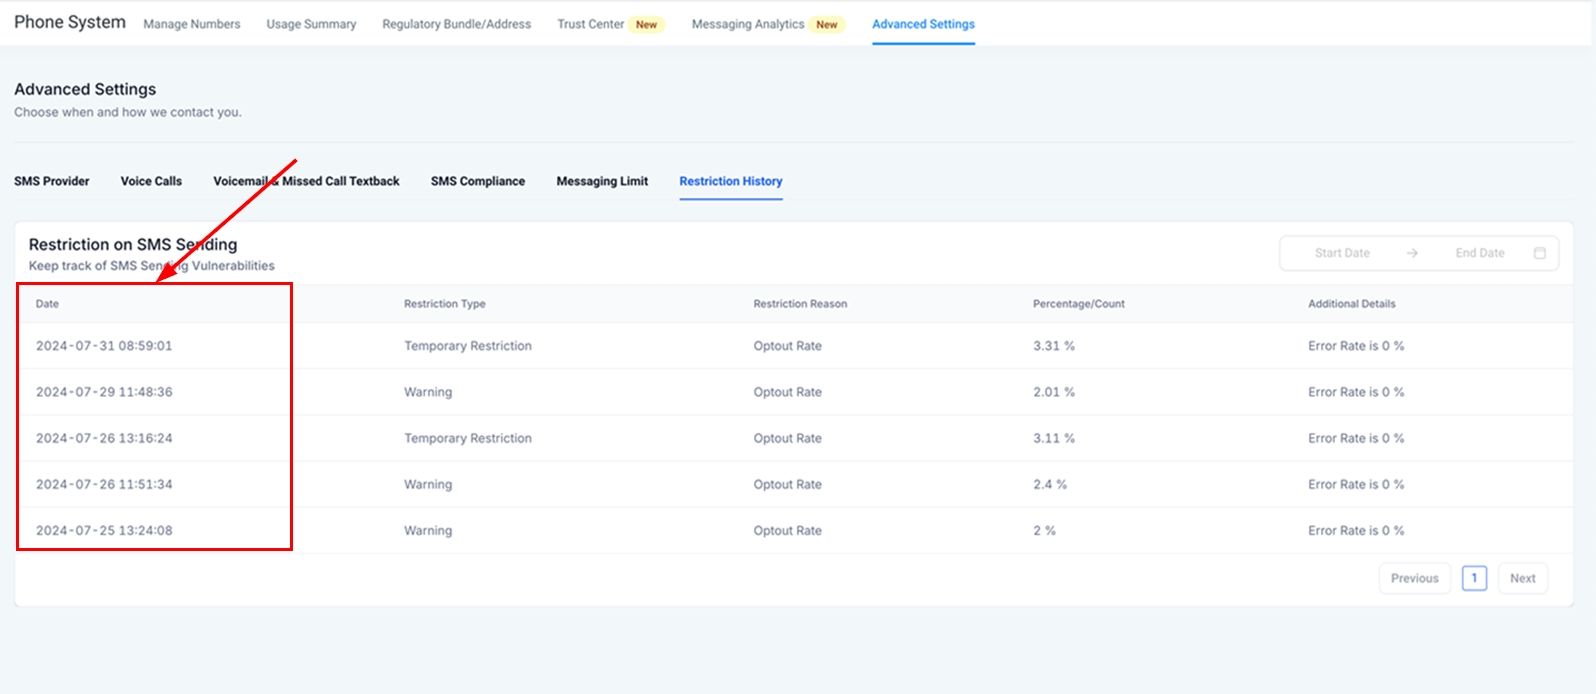The image size is (1596, 694).
Task: Switch to Usage Summary tab
Action: coord(311,24)
